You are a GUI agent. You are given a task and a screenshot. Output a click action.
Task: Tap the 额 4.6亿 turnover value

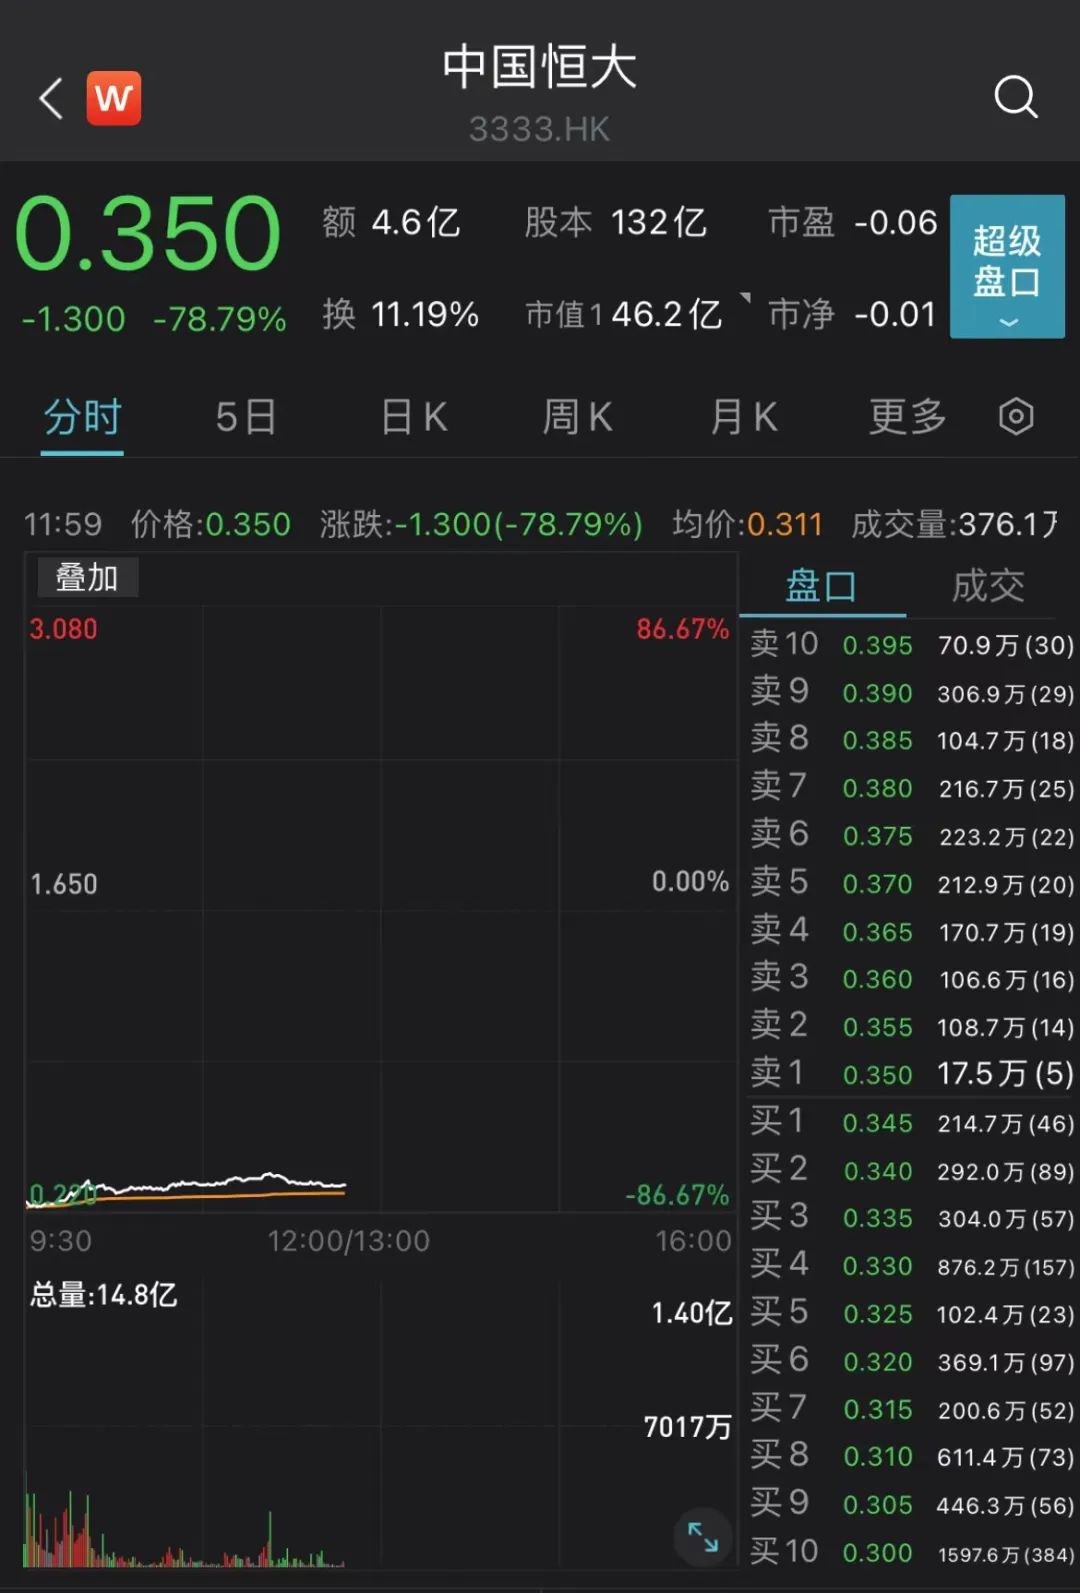(x=391, y=222)
